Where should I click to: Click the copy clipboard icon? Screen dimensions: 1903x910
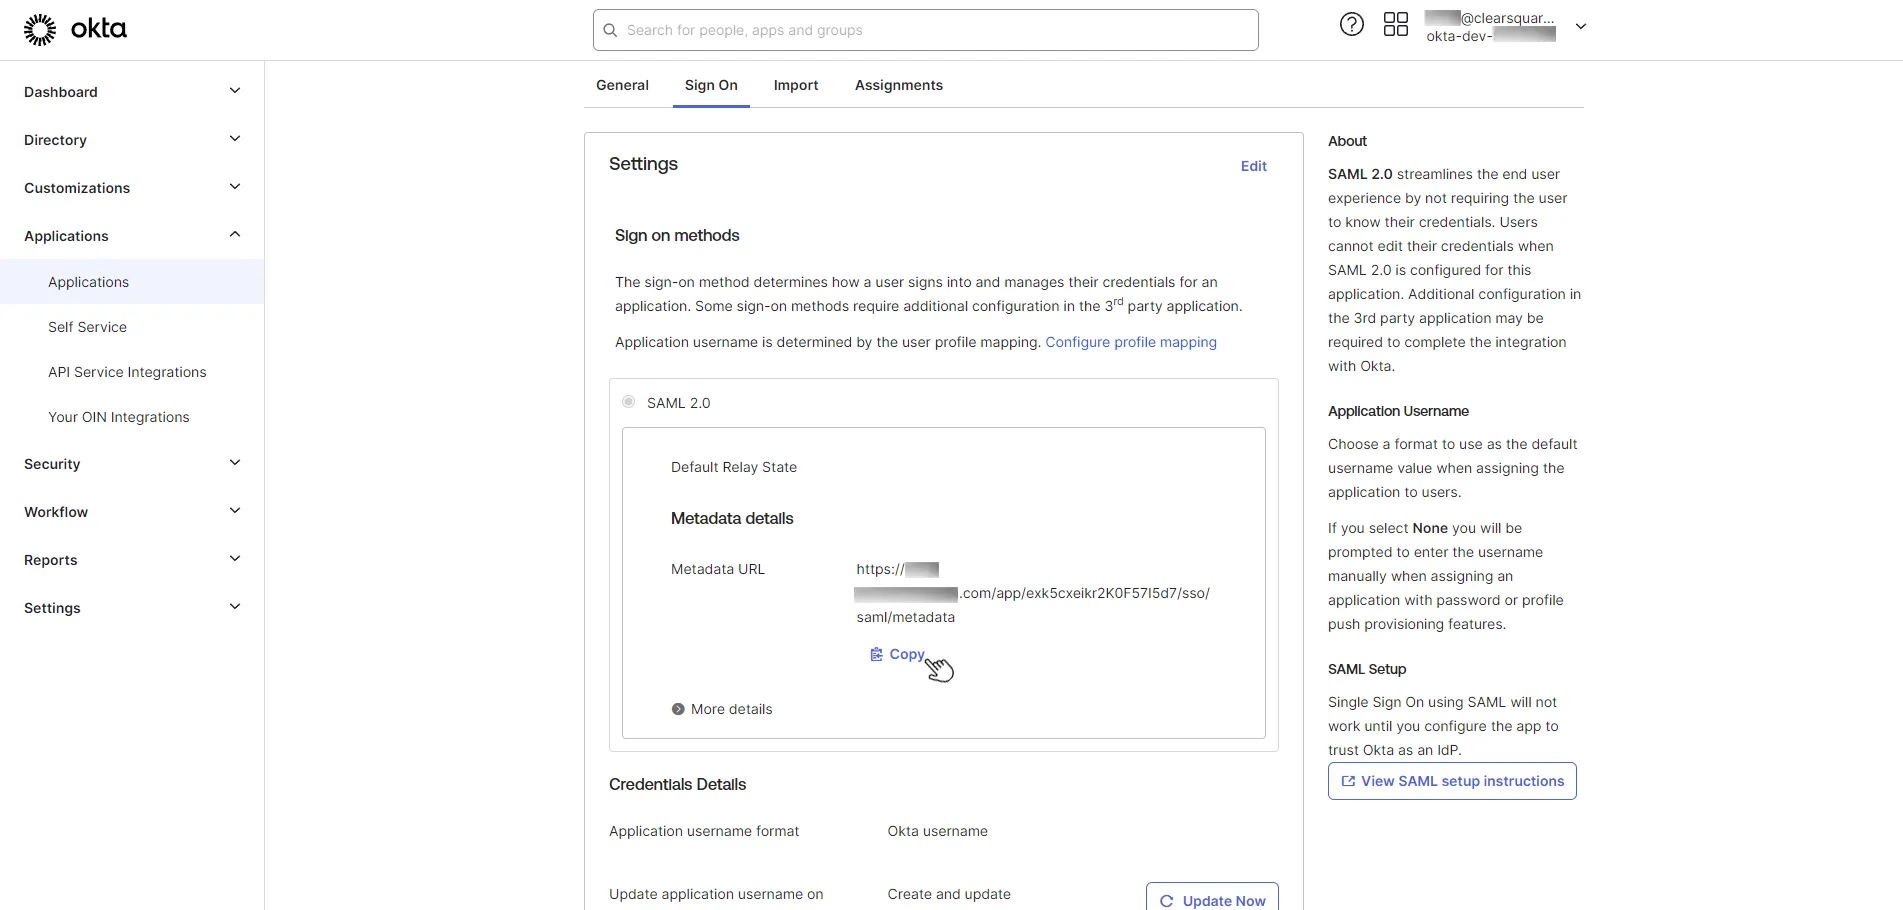(x=876, y=654)
